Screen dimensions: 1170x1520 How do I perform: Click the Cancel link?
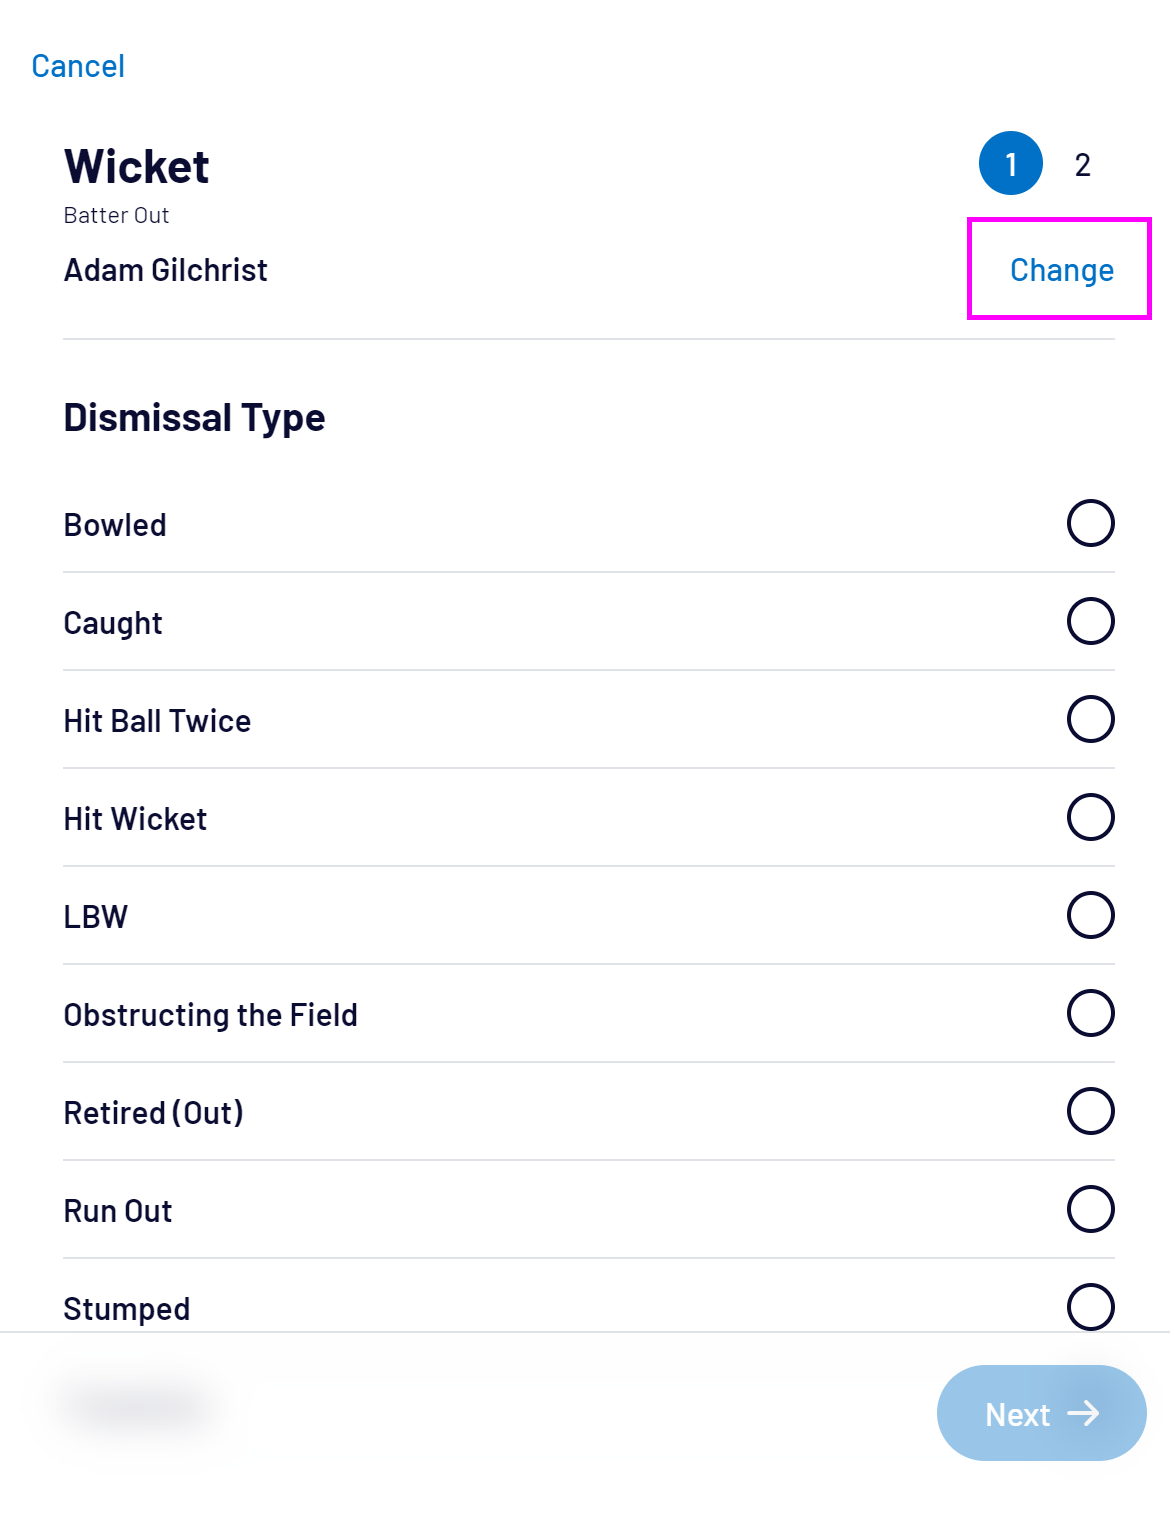78,66
